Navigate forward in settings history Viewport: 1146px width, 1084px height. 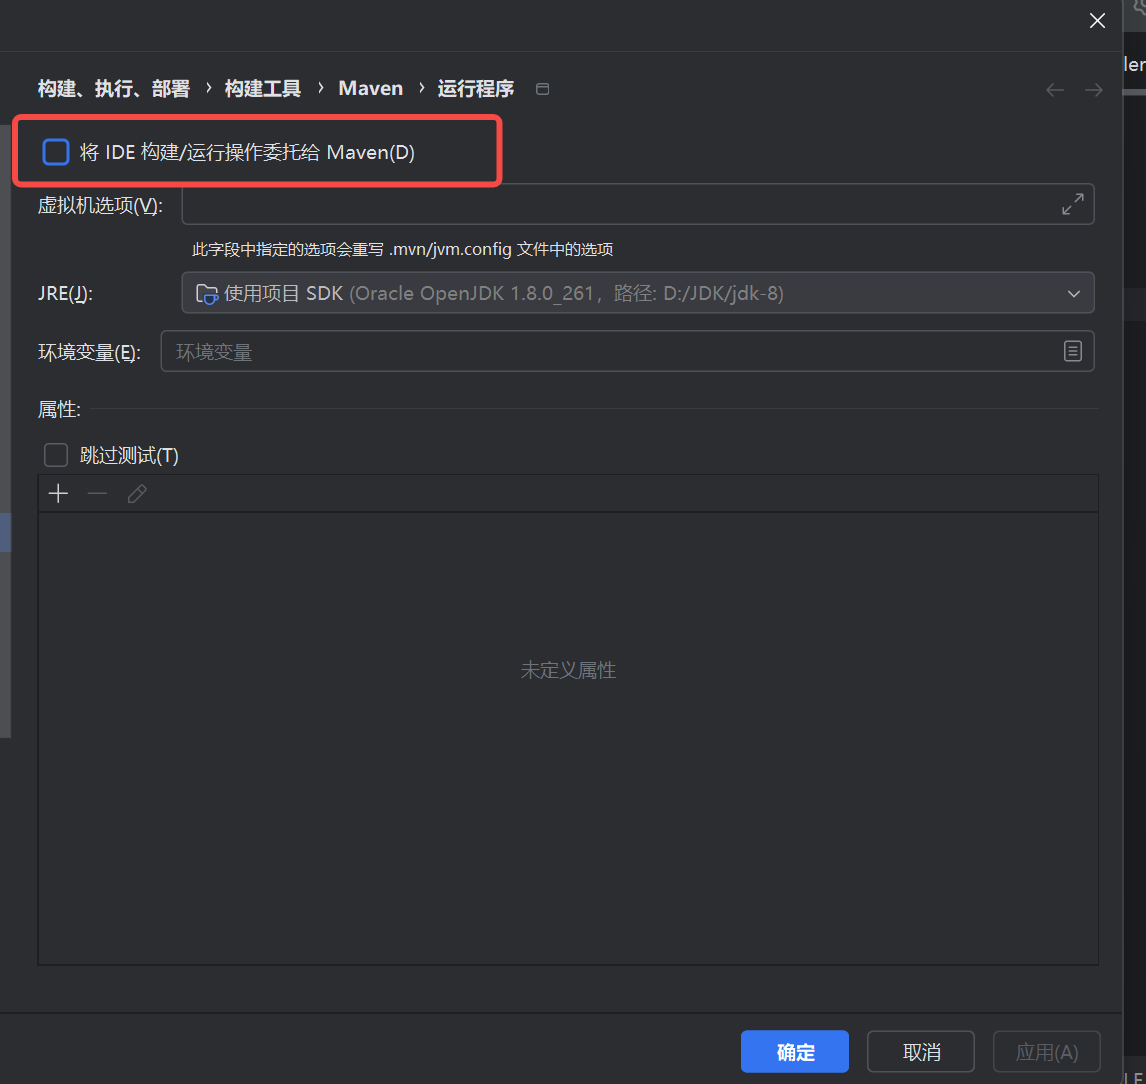[1093, 89]
